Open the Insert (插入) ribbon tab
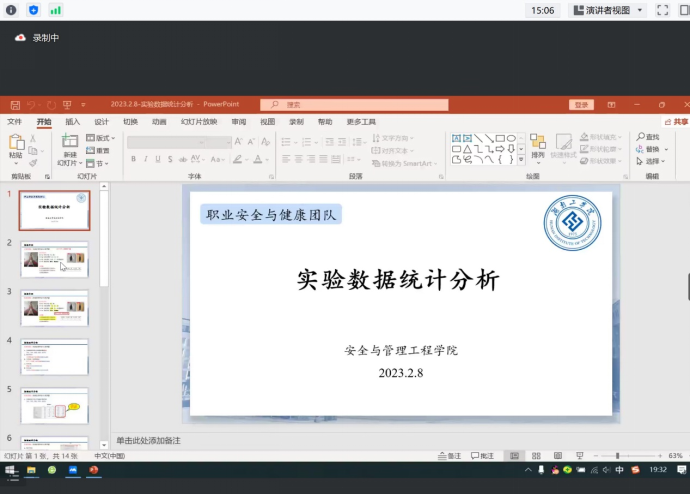This screenshot has width=691, height=494. [x=72, y=121]
